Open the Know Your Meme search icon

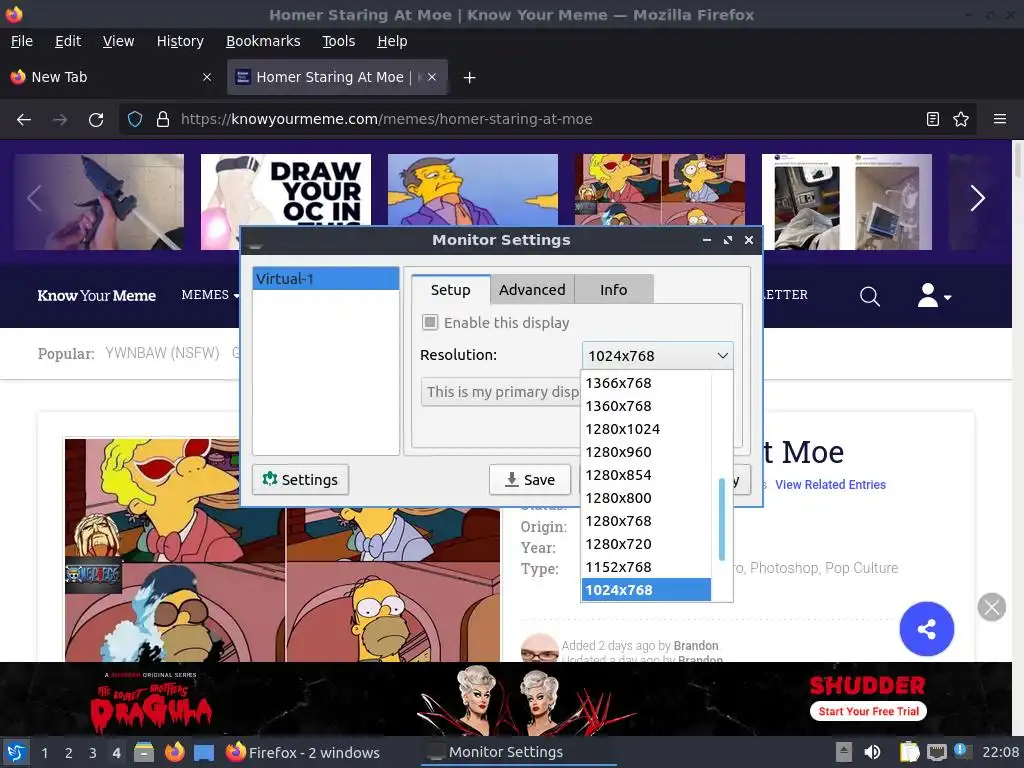(869, 296)
